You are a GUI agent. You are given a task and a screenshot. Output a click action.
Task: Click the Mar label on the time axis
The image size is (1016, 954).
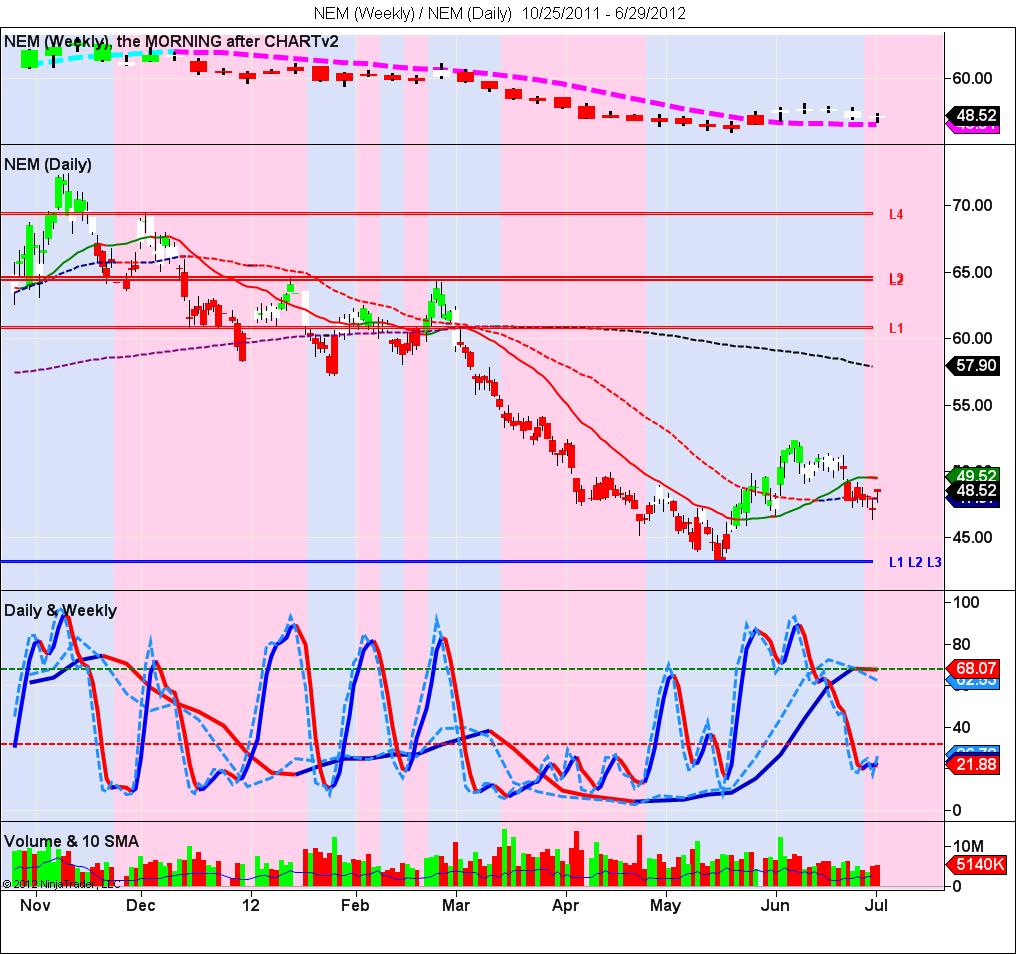456,905
